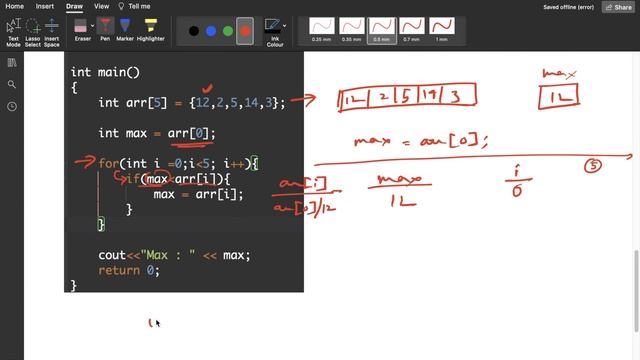Click the cout "Max : " code line
This screenshot has width=640, height=360.
174,255
